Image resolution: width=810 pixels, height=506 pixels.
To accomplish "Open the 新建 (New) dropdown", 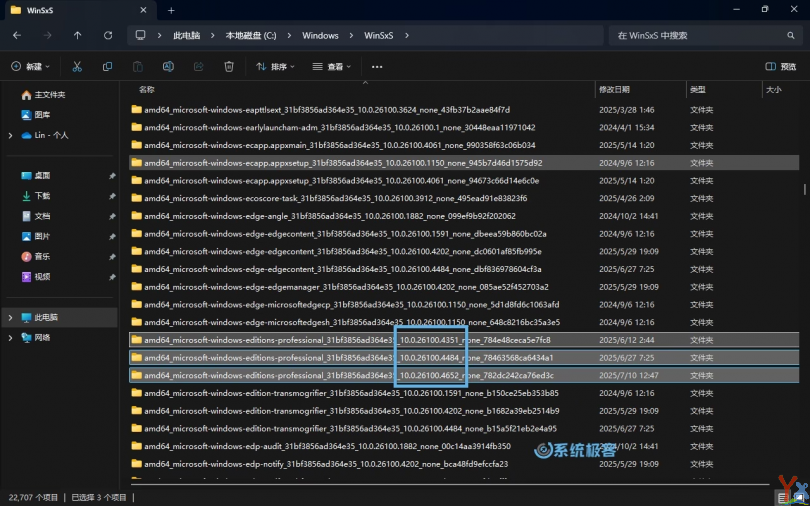I will tap(31, 67).
